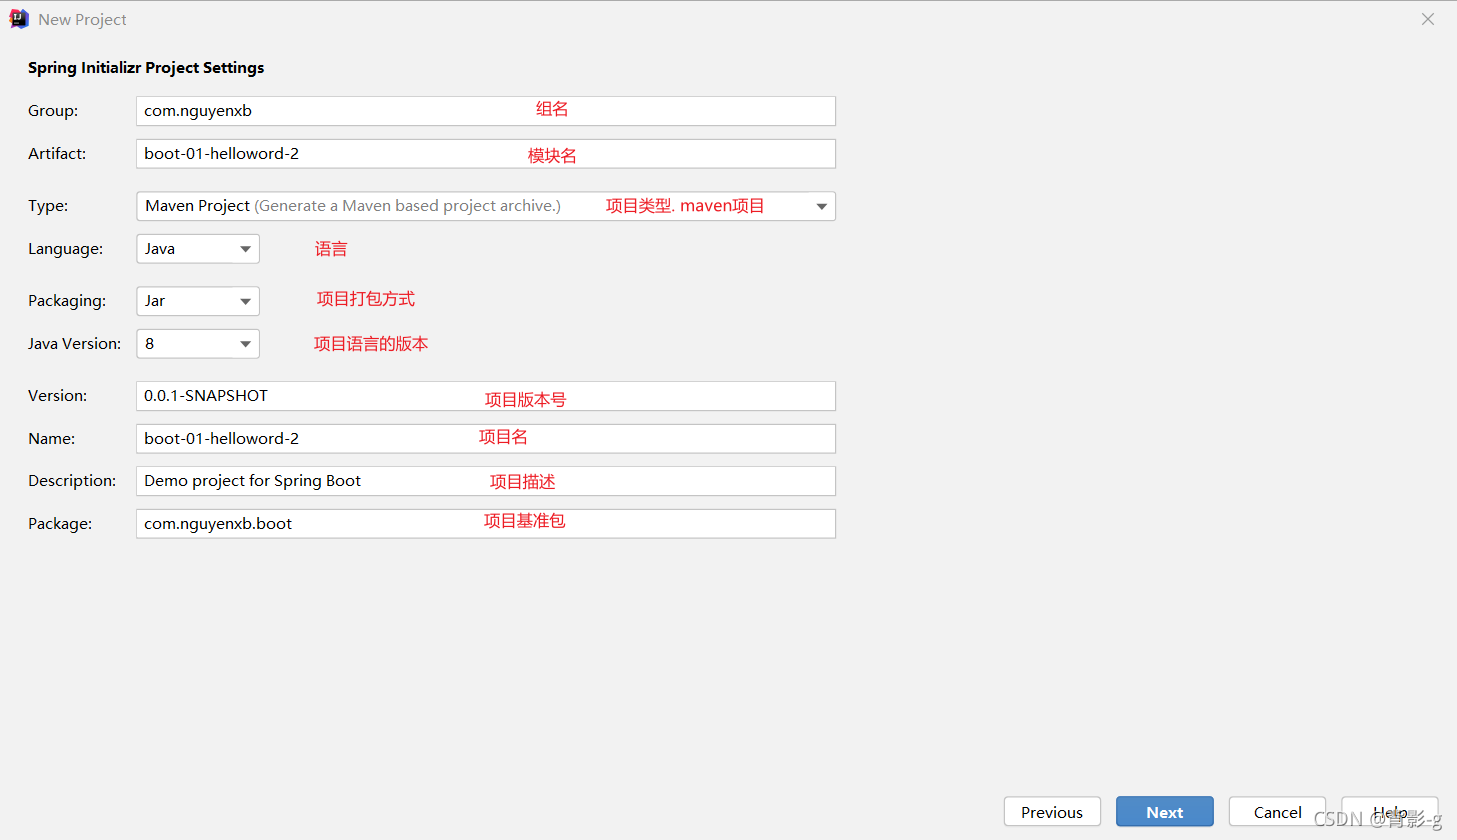Close the New Project dialog
The width and height of the screenshot is (1457, 840).
pyautogui.click(x=1428, y=19)
